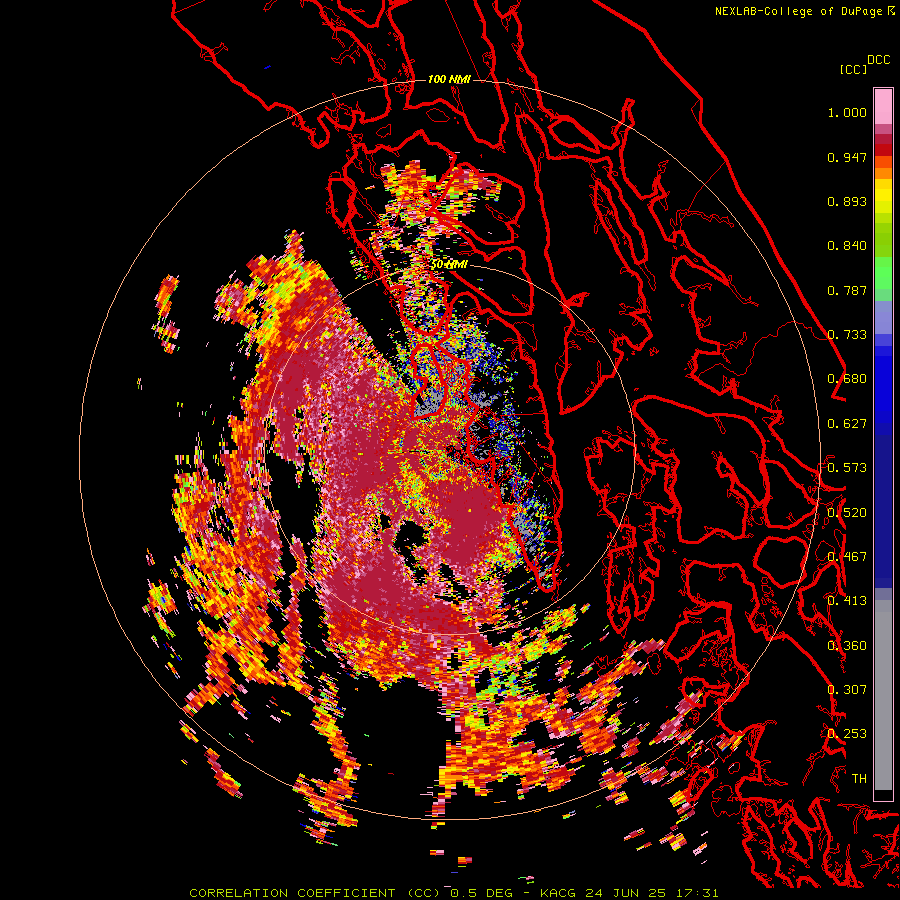Select the 0.627 scale value
900x900 pixels.
click(x=847, y=424)
